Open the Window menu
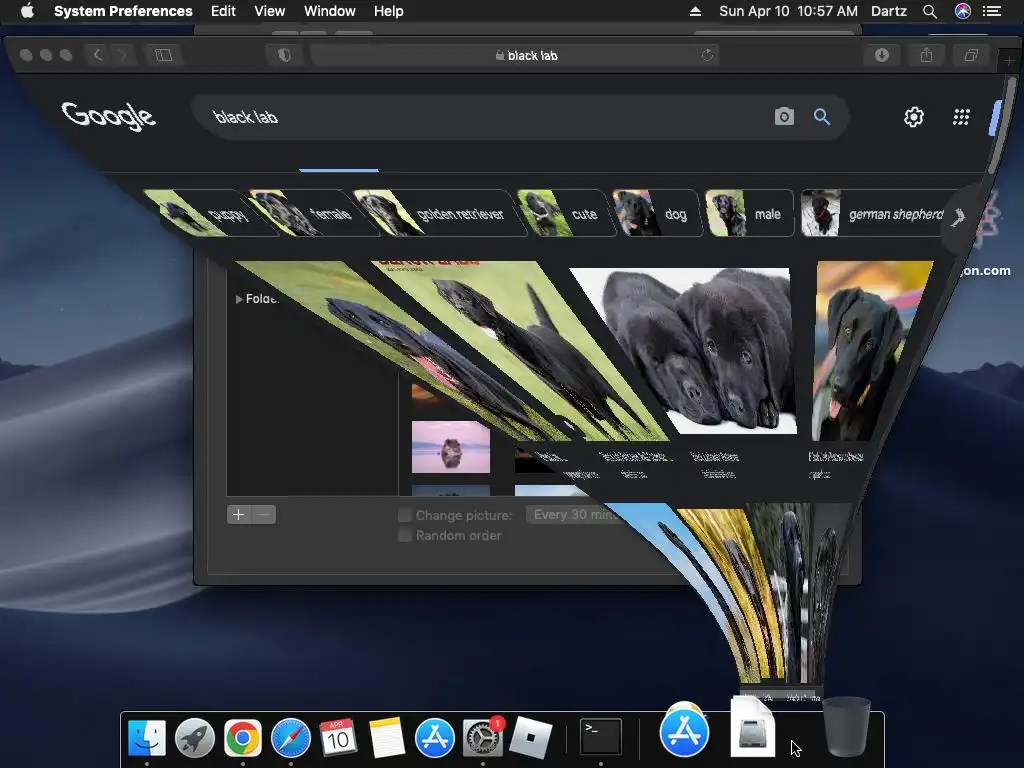 click(330, 11)
